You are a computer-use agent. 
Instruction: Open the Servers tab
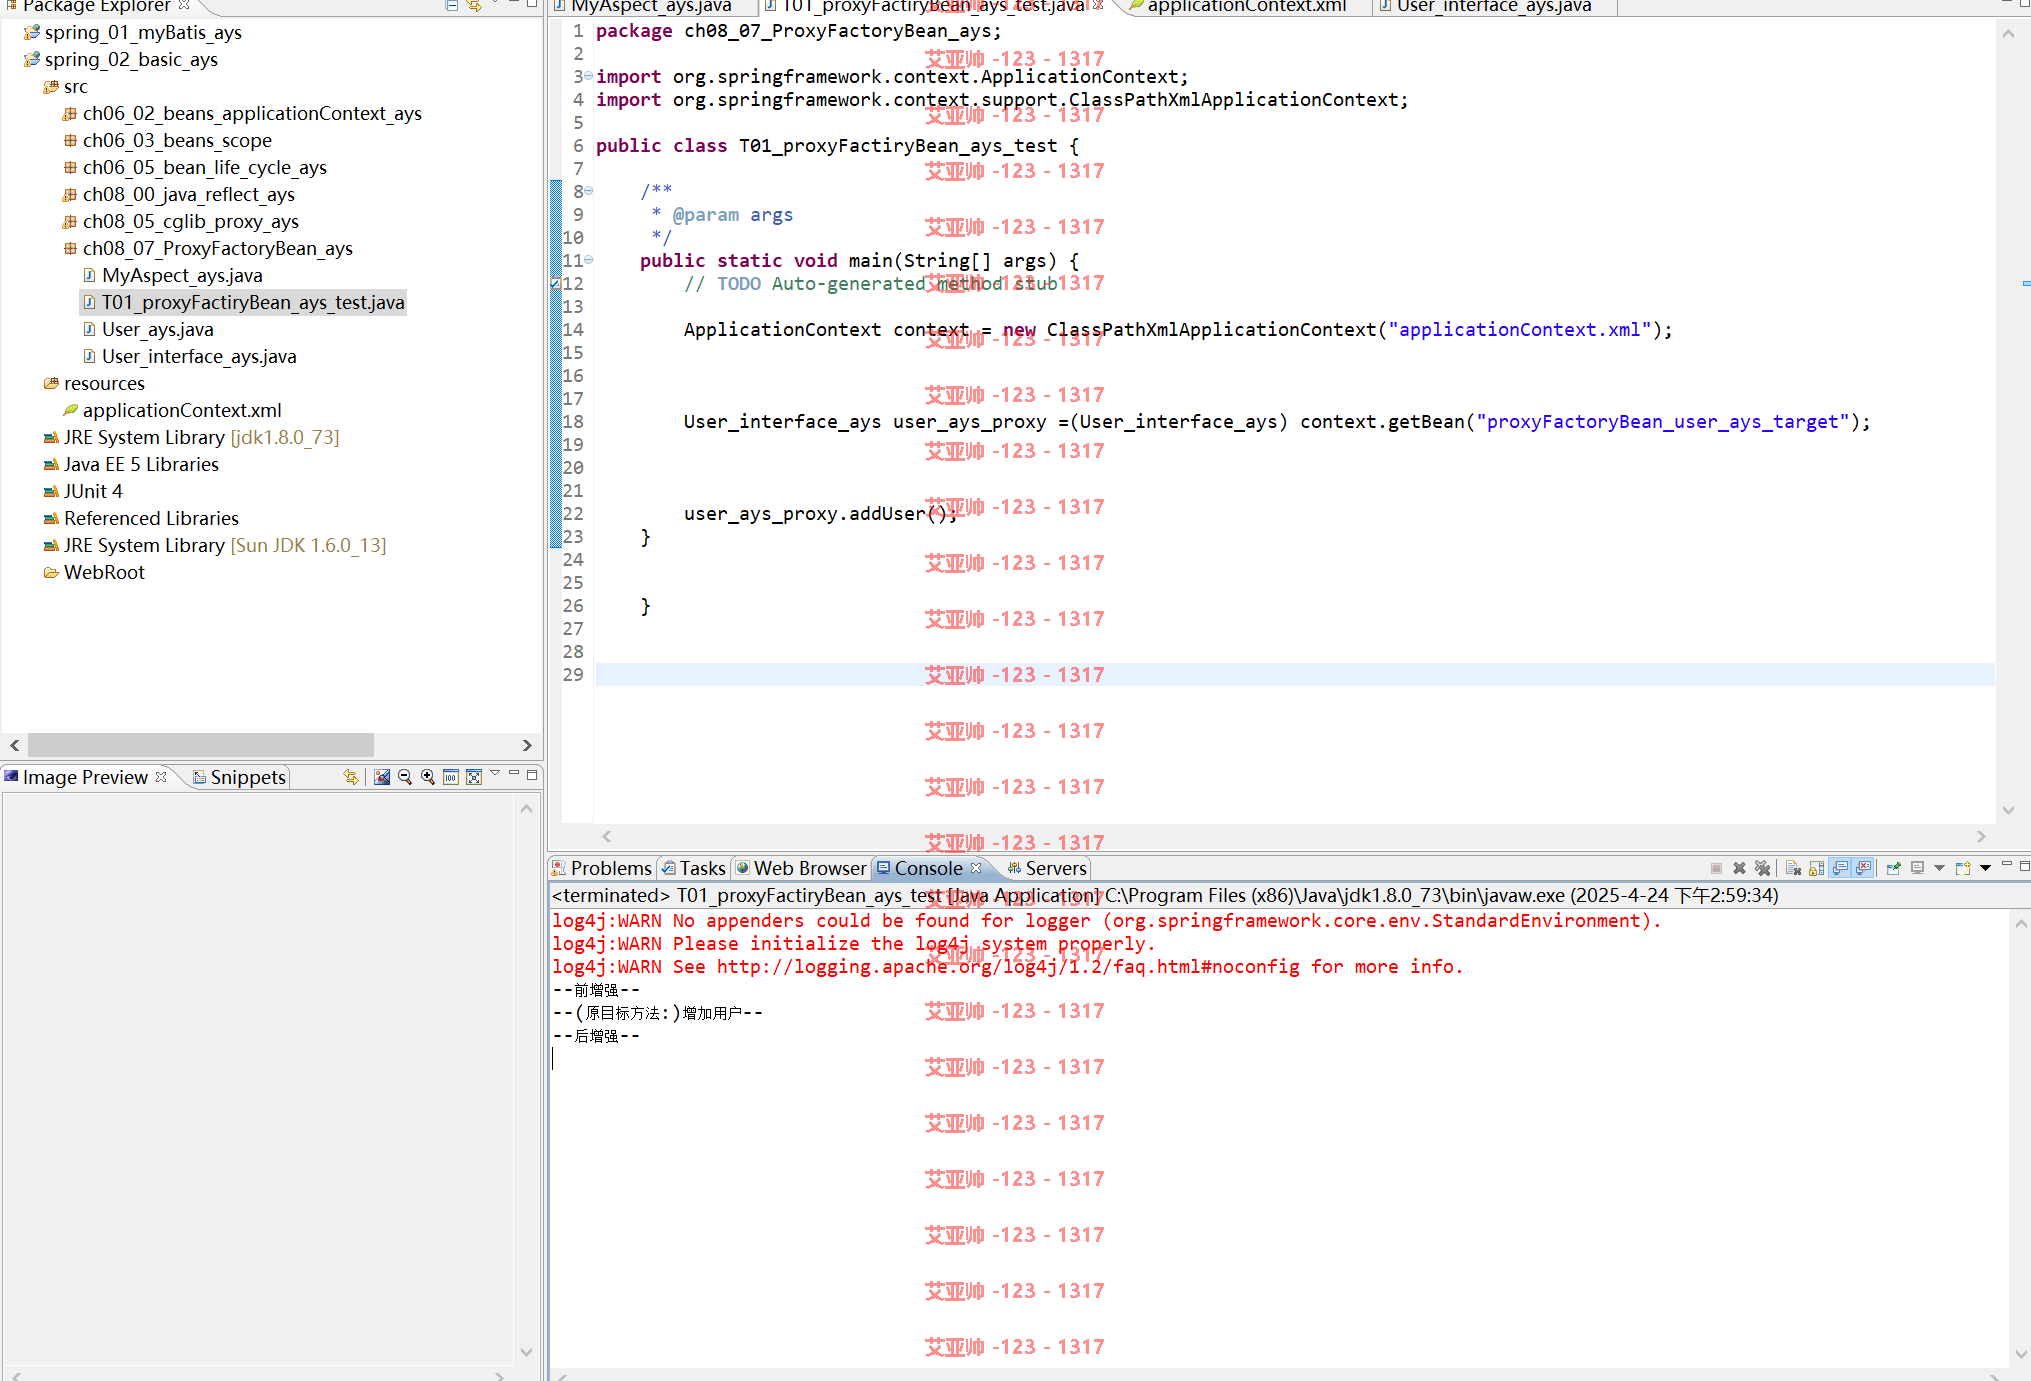point(1047,868)
